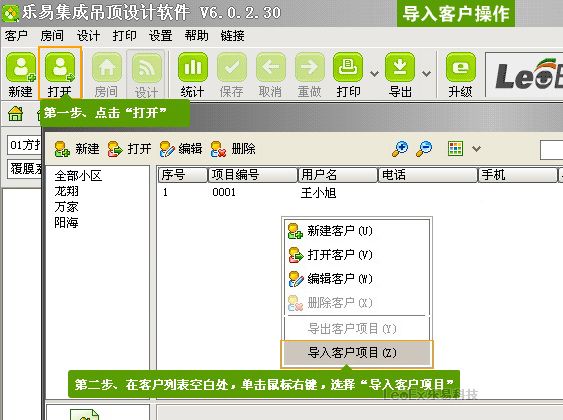Select the 龙翔 community in the list

click(66, 191)
